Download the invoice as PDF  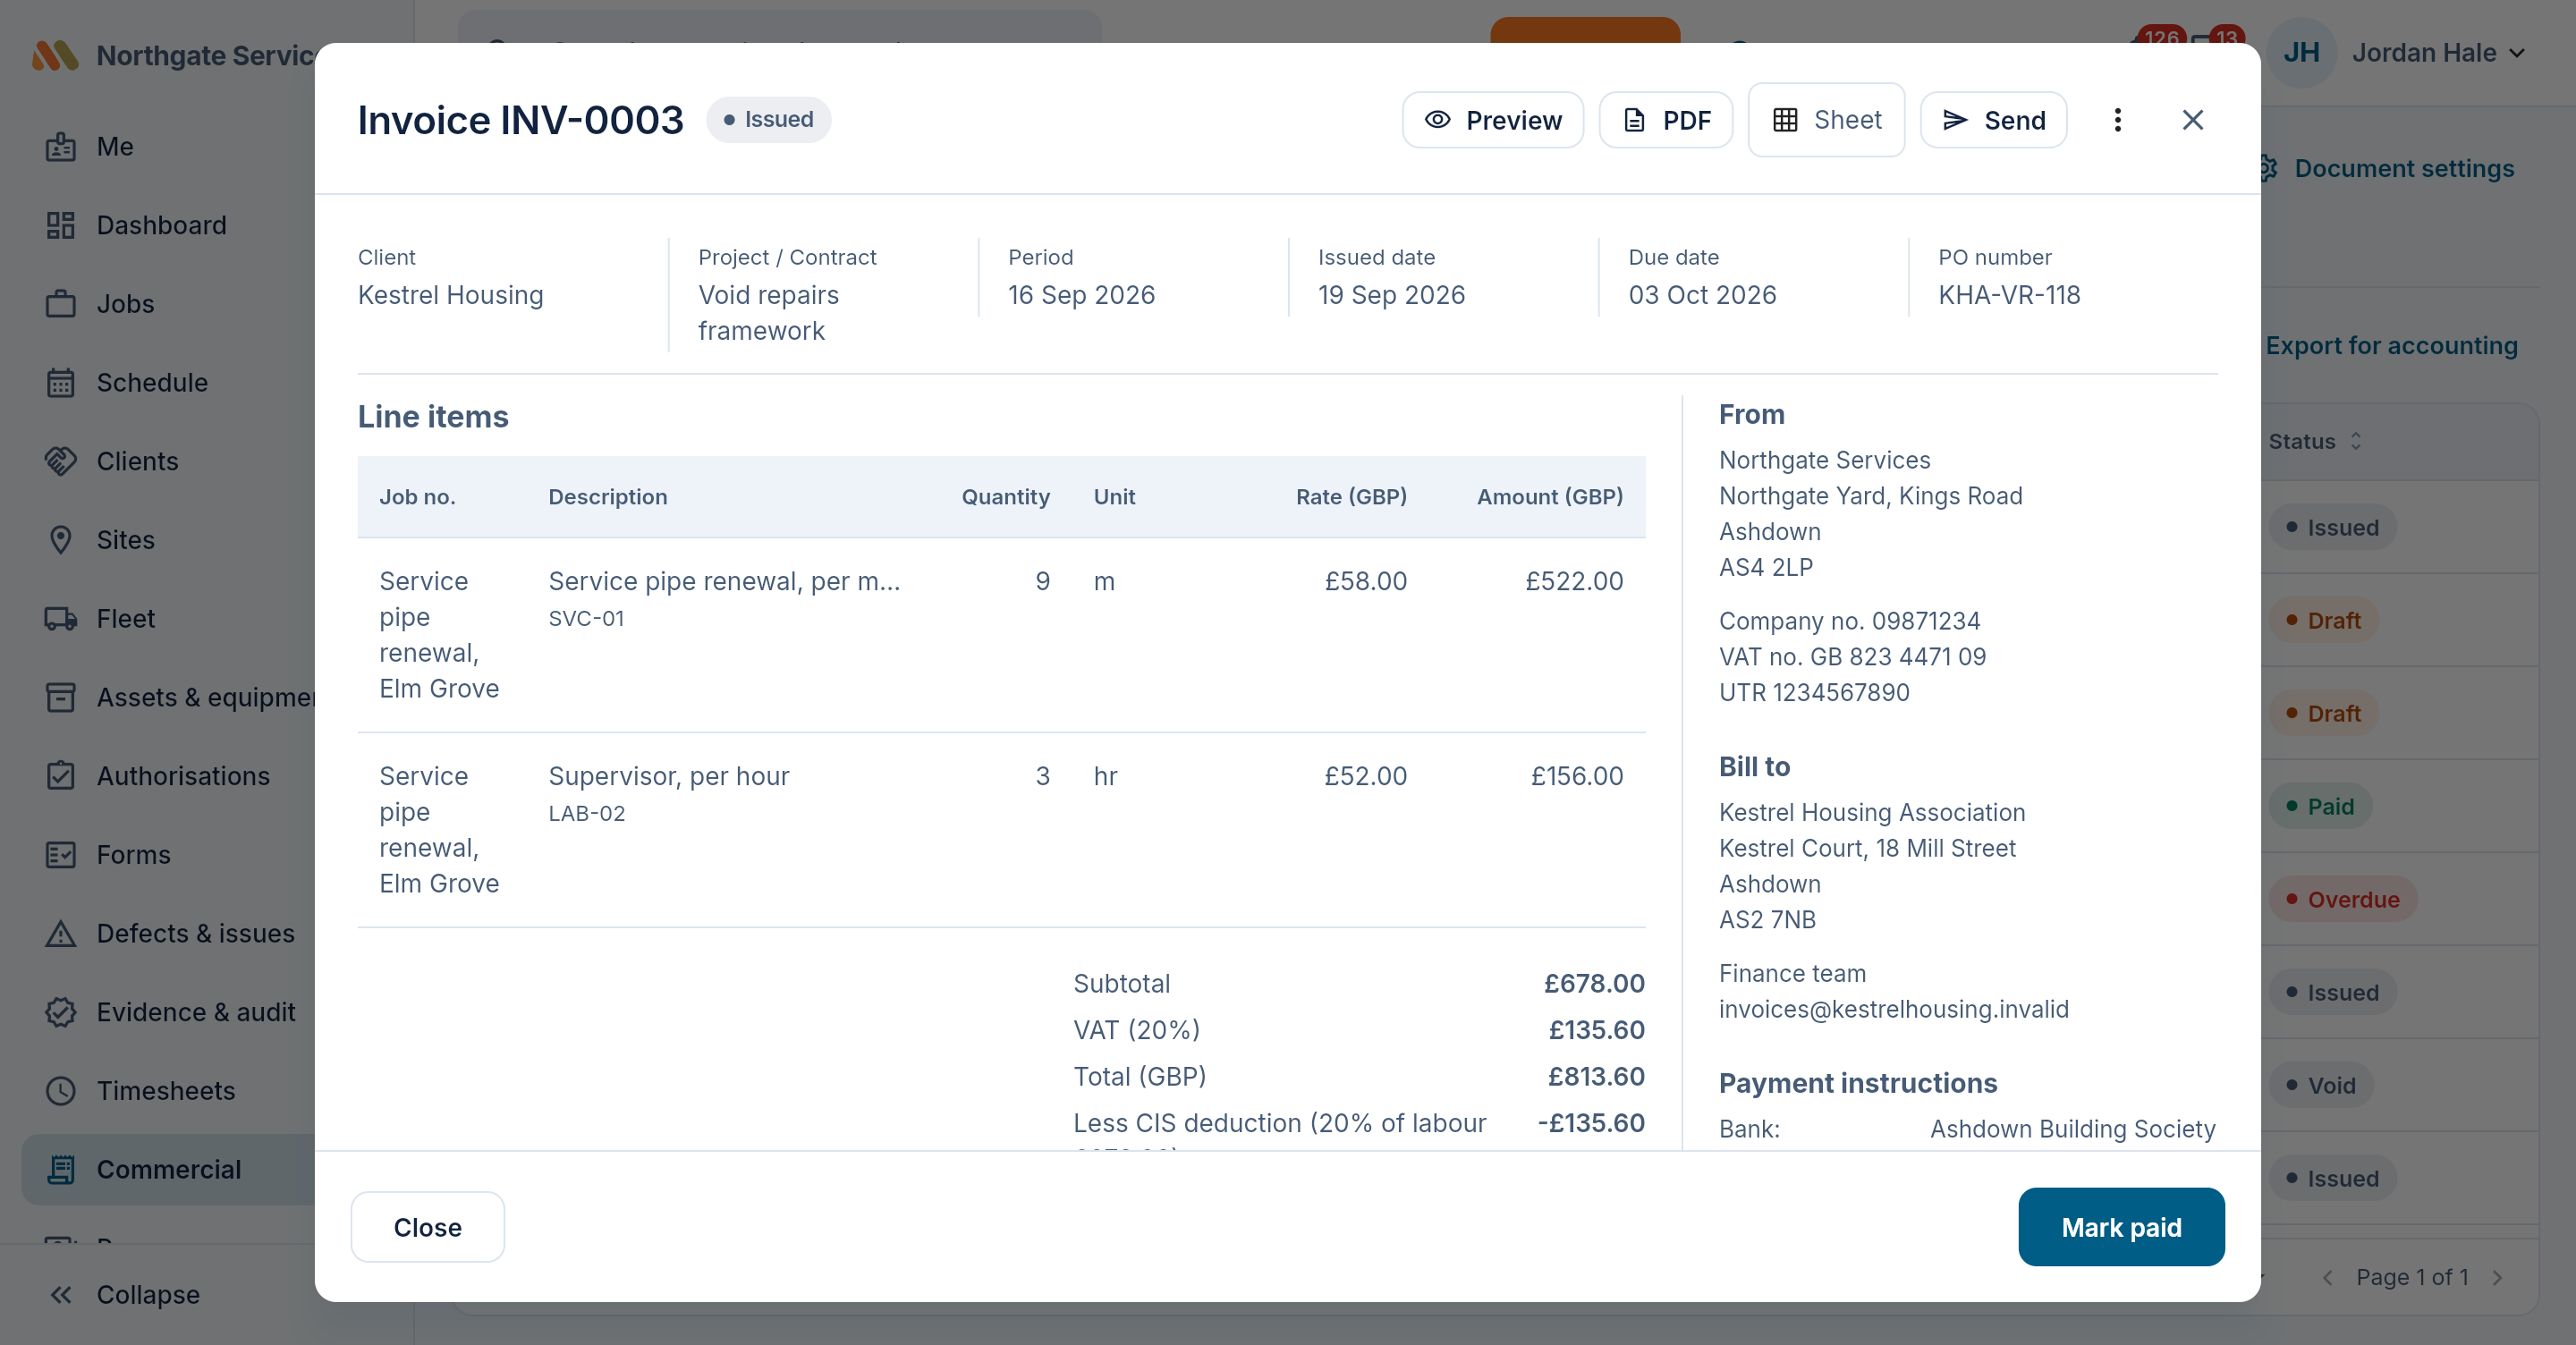pos(1665,120)
